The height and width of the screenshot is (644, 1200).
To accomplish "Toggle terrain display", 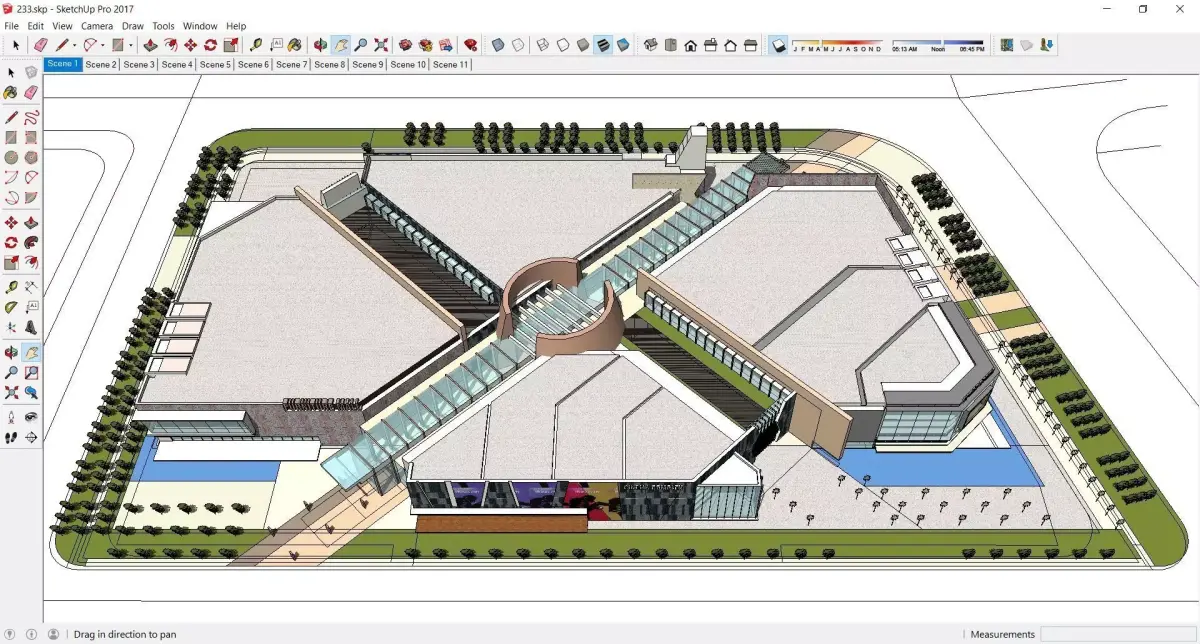I will (x=1026, y=45).
